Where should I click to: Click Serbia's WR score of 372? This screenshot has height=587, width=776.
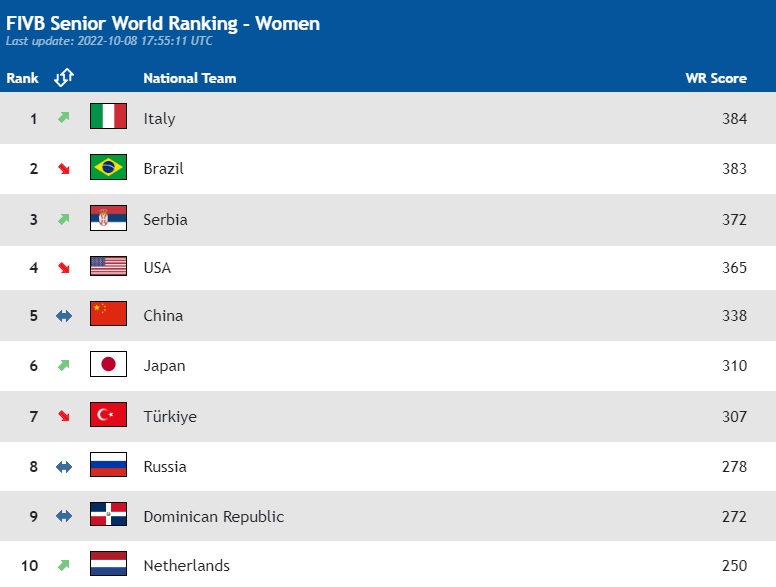tap(734, 219)
